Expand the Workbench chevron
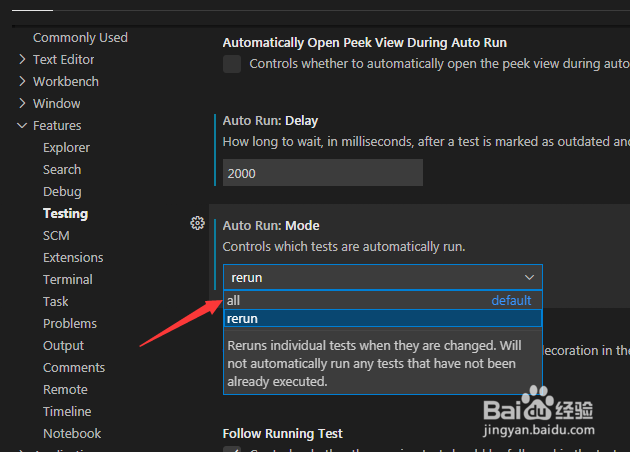The height and width of the screenshot is (452, 630). click(22, 82)
